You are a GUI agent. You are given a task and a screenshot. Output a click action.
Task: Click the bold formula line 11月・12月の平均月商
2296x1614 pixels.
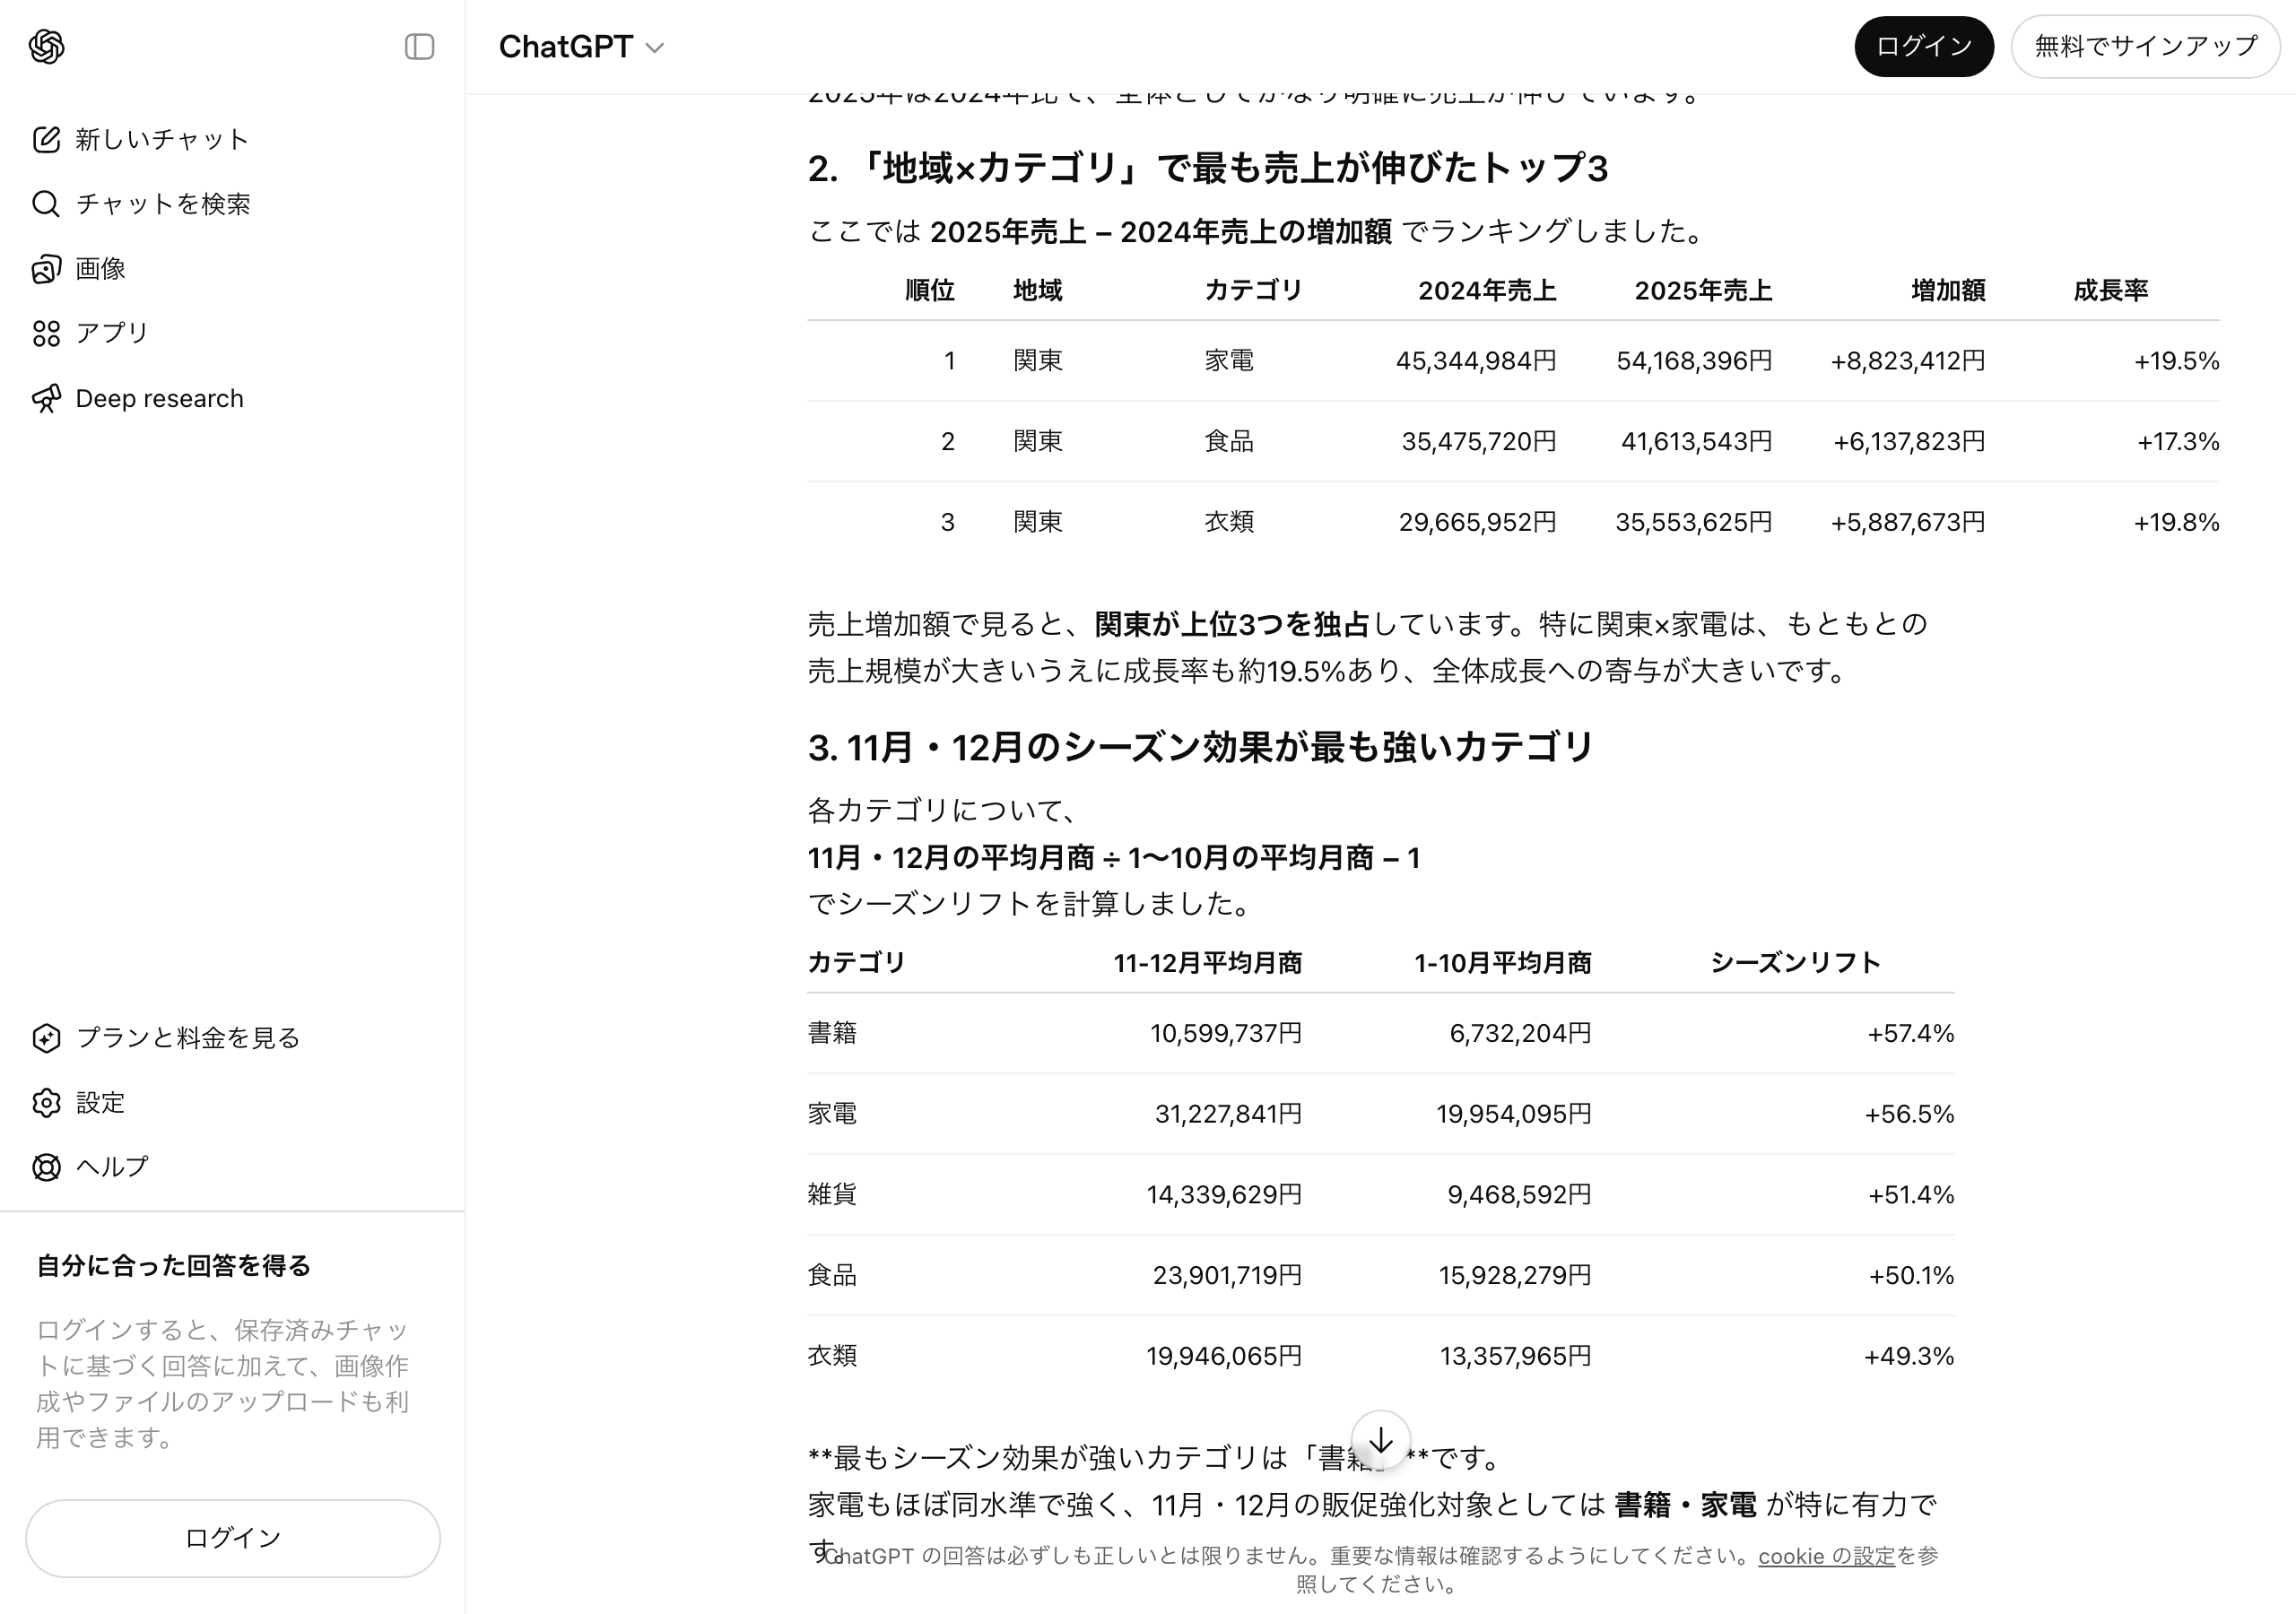coord(1114,858)
